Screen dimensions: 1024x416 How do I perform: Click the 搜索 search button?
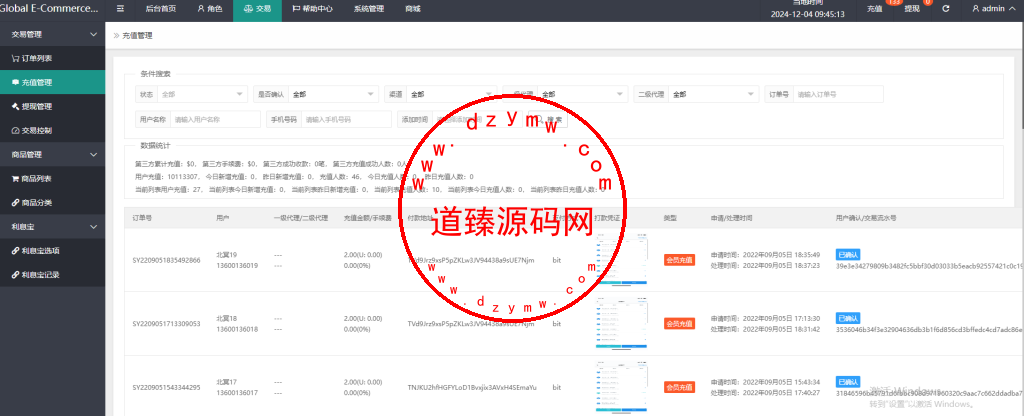549,120
